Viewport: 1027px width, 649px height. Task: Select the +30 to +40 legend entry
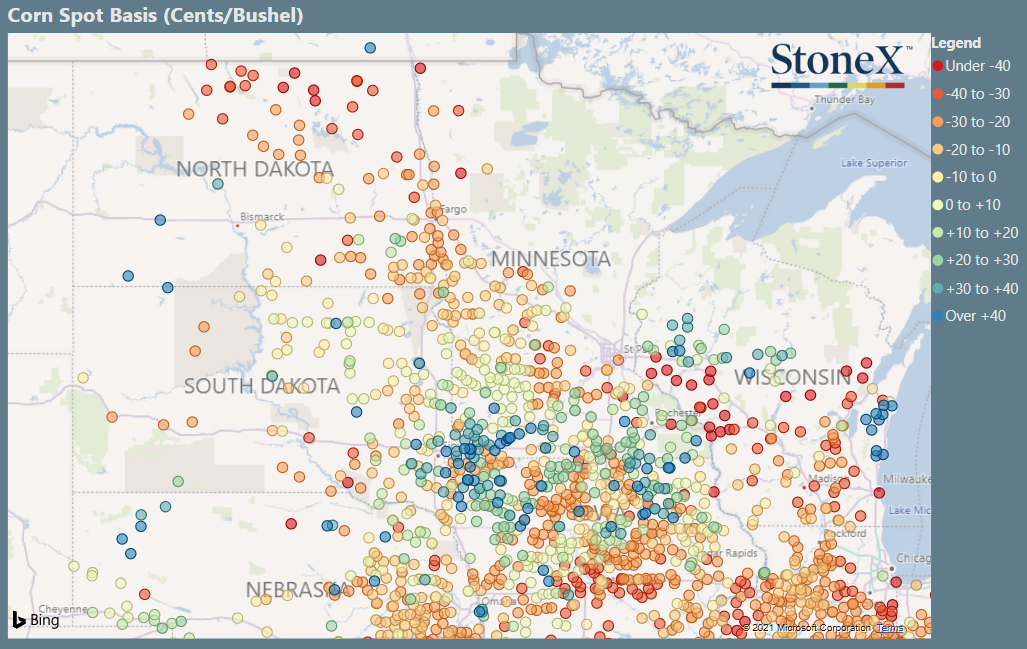[975, 288]
